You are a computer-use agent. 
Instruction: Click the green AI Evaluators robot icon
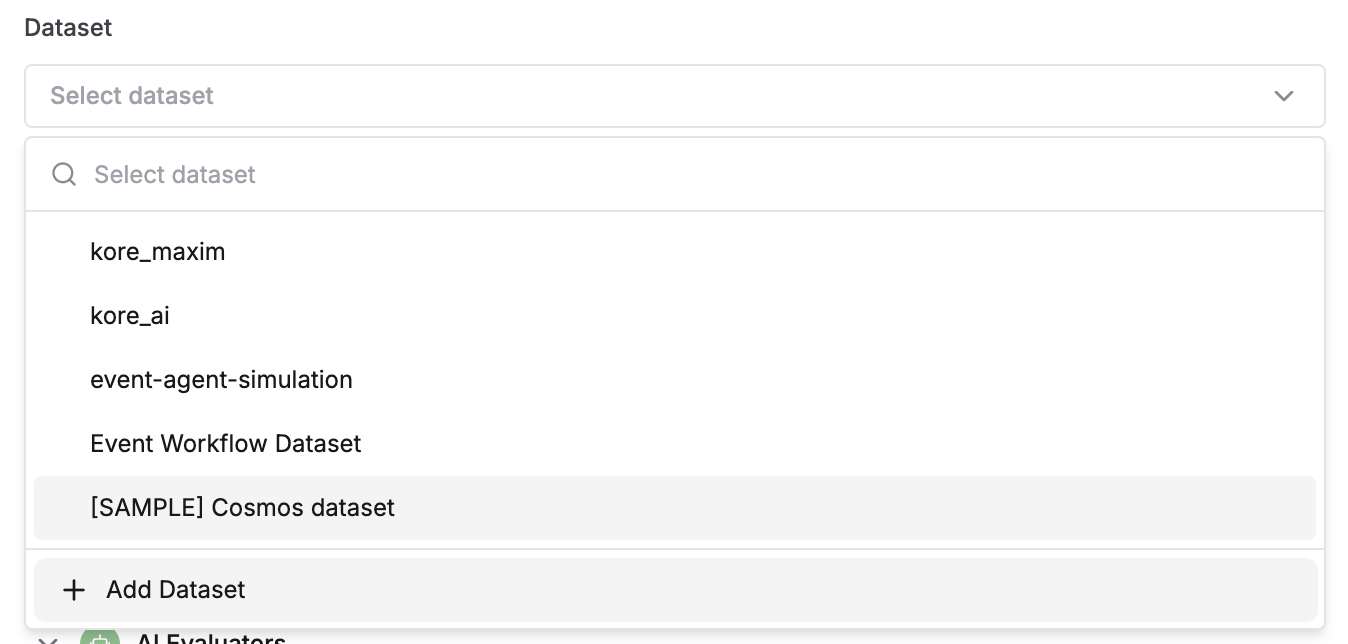pos(99,637)
